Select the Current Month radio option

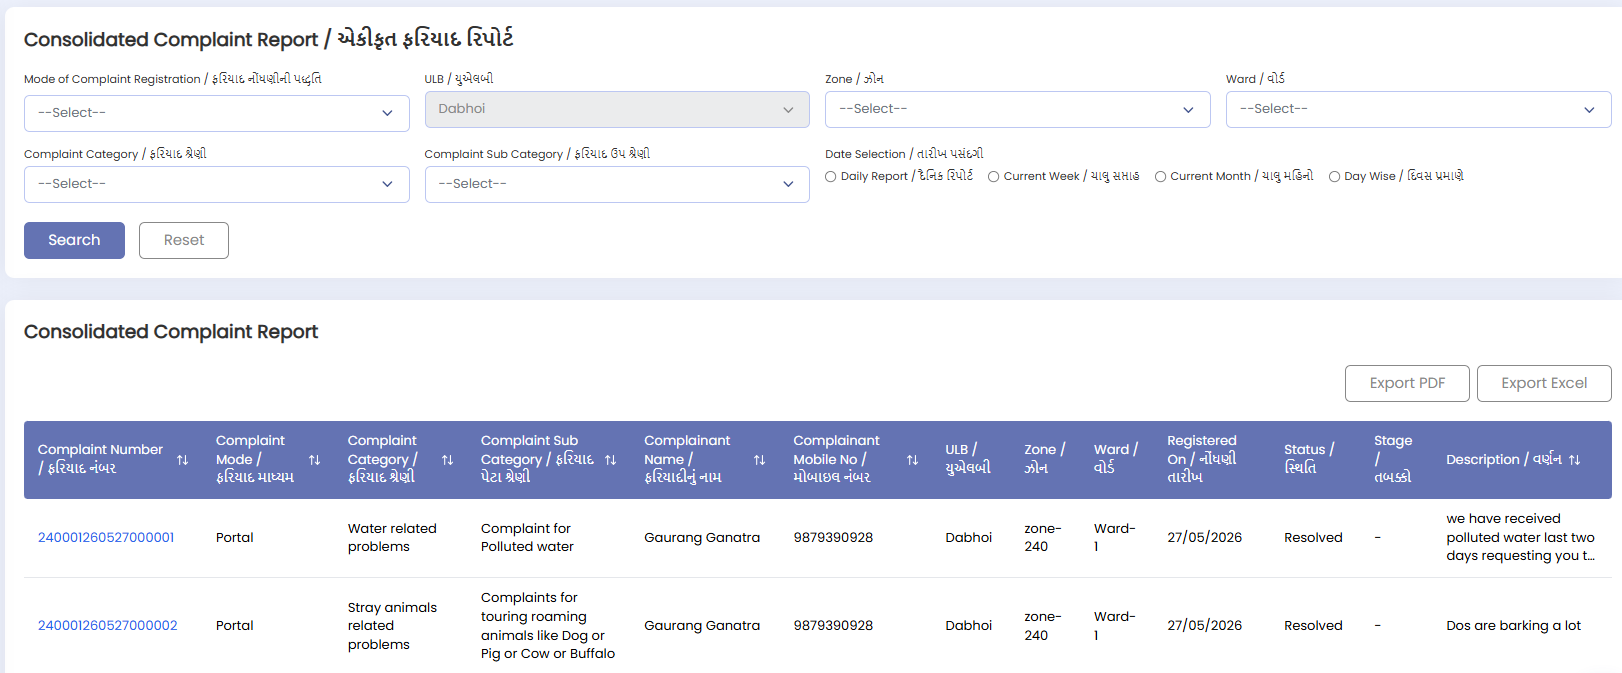1161,177
